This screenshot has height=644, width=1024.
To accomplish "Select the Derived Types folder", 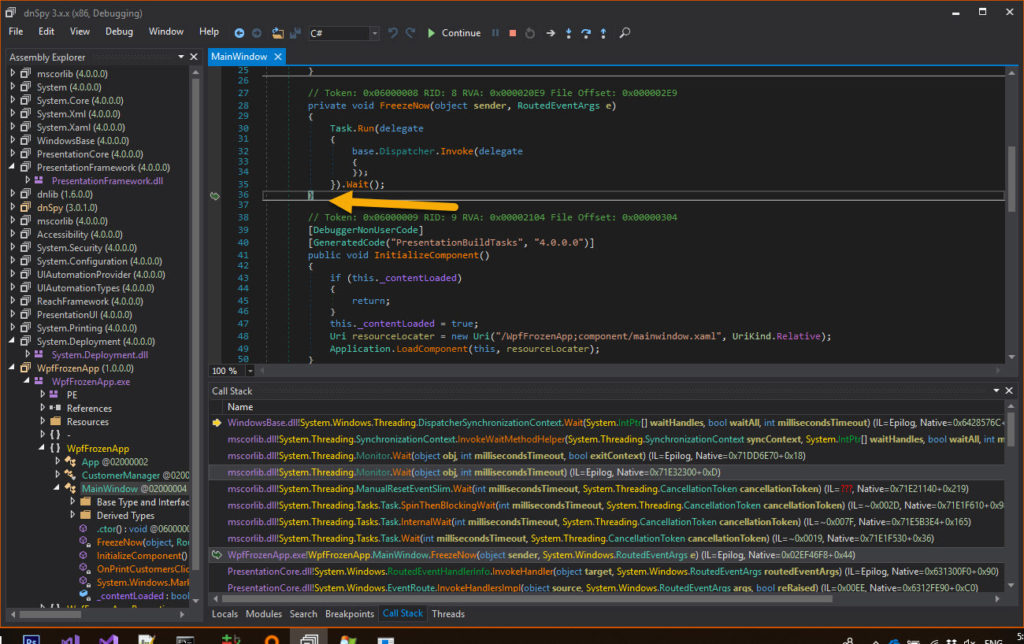I will pos(125,515).
